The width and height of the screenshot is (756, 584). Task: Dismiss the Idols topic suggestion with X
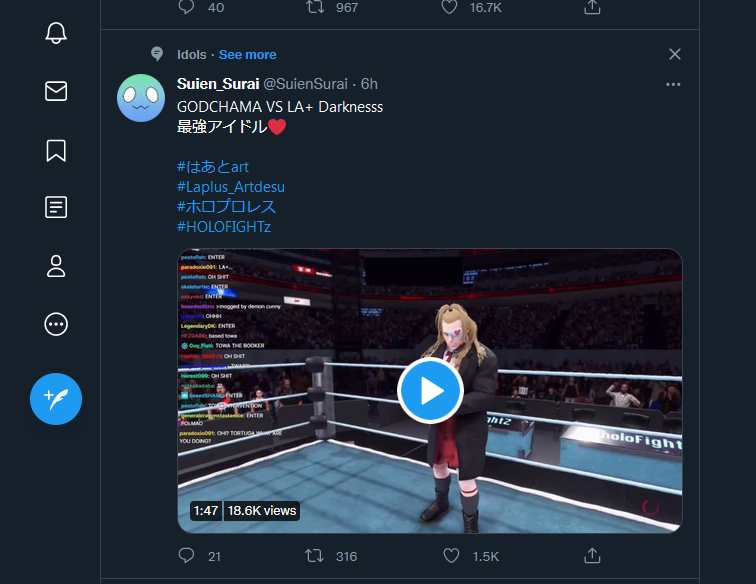point(674,54)
